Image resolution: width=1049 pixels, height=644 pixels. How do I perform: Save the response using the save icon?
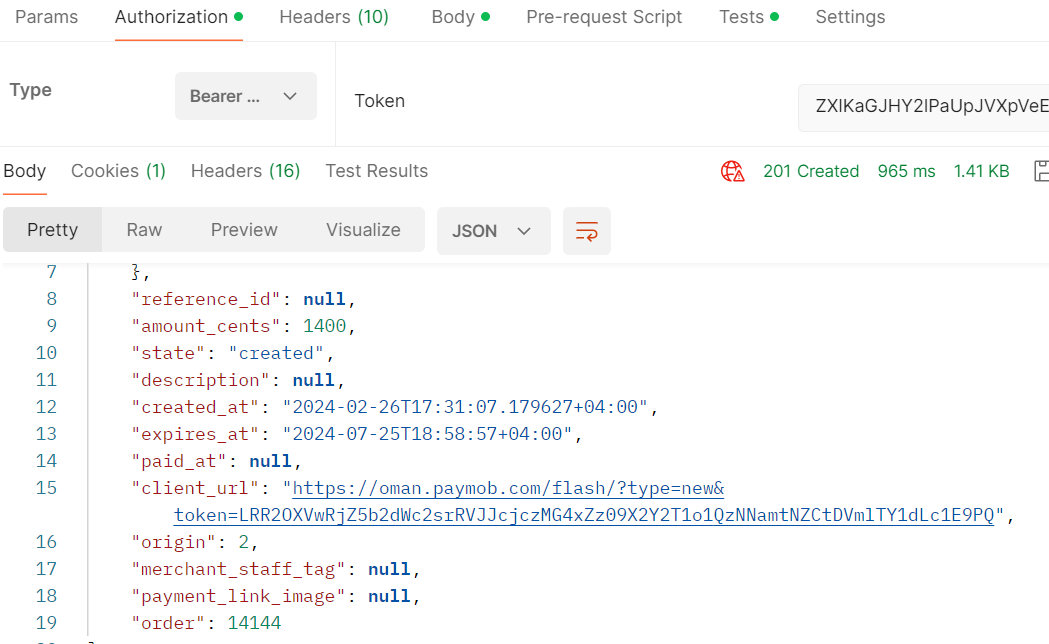click(x=1040, y=171)
